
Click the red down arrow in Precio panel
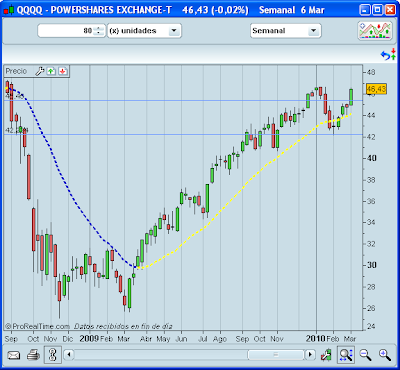pyautogui.click(x=63, y=71)
